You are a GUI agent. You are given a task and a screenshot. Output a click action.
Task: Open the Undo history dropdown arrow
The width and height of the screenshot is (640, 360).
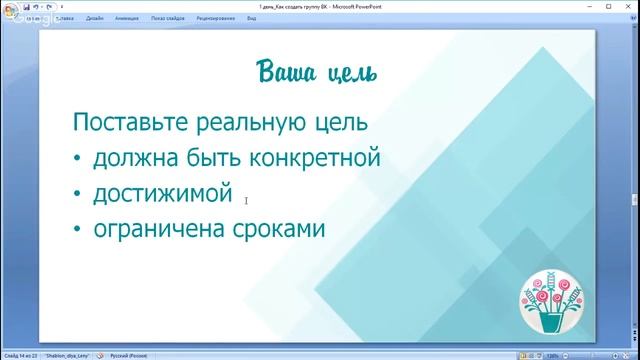tap(42, 7)
